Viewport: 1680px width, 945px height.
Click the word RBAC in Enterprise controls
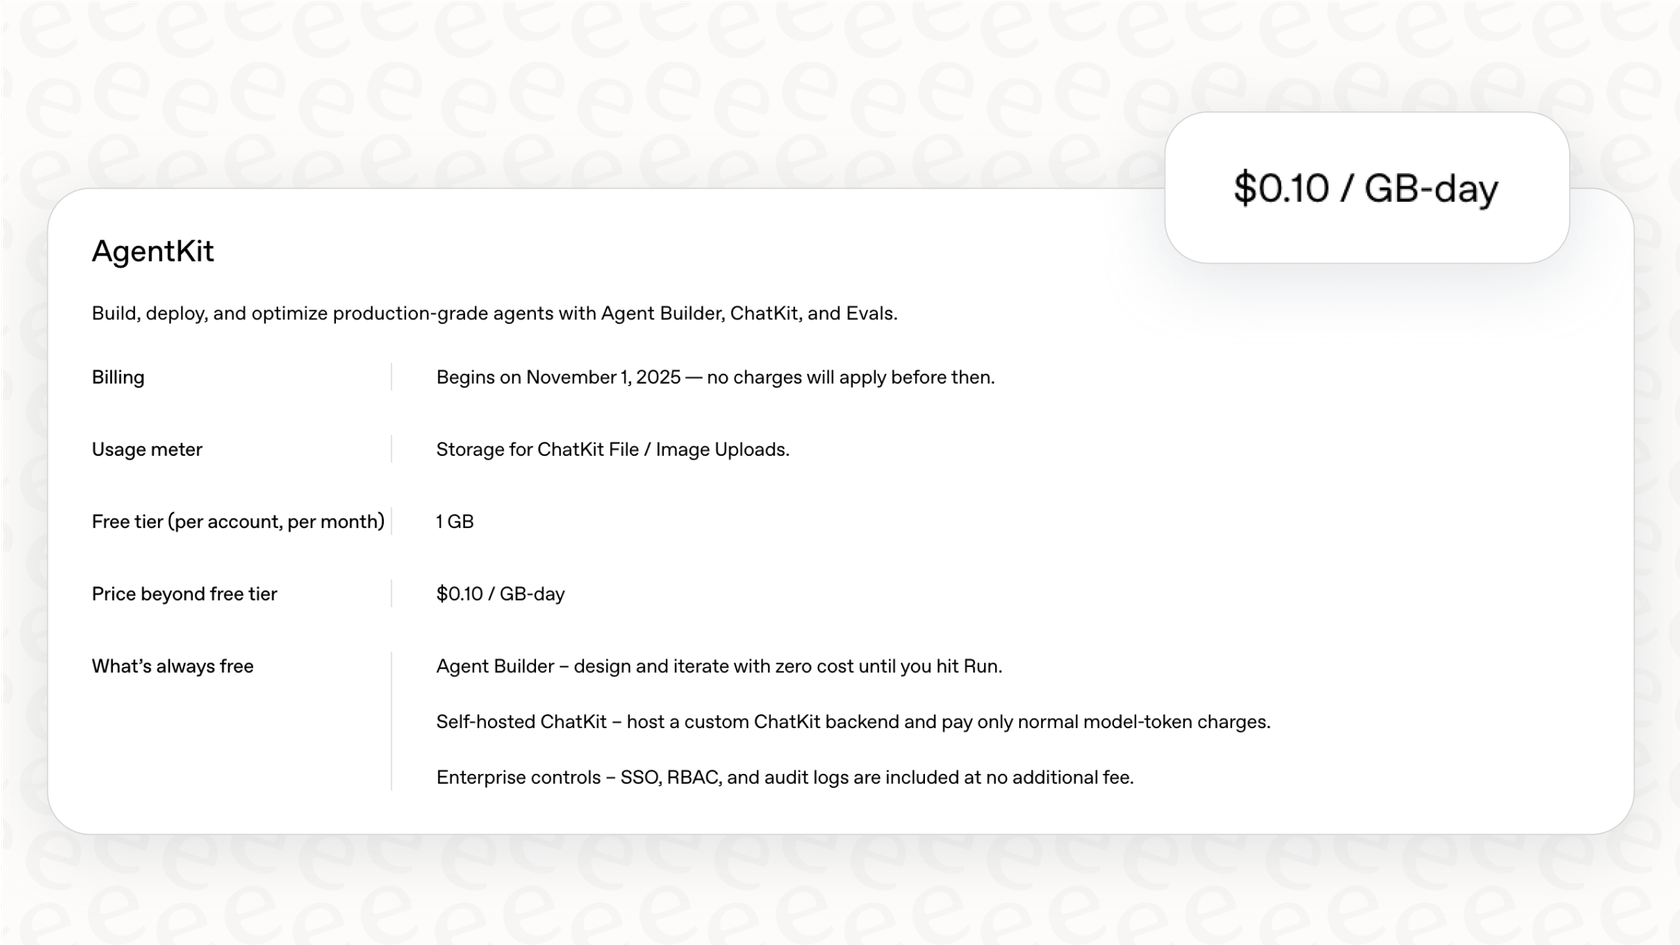693,778
